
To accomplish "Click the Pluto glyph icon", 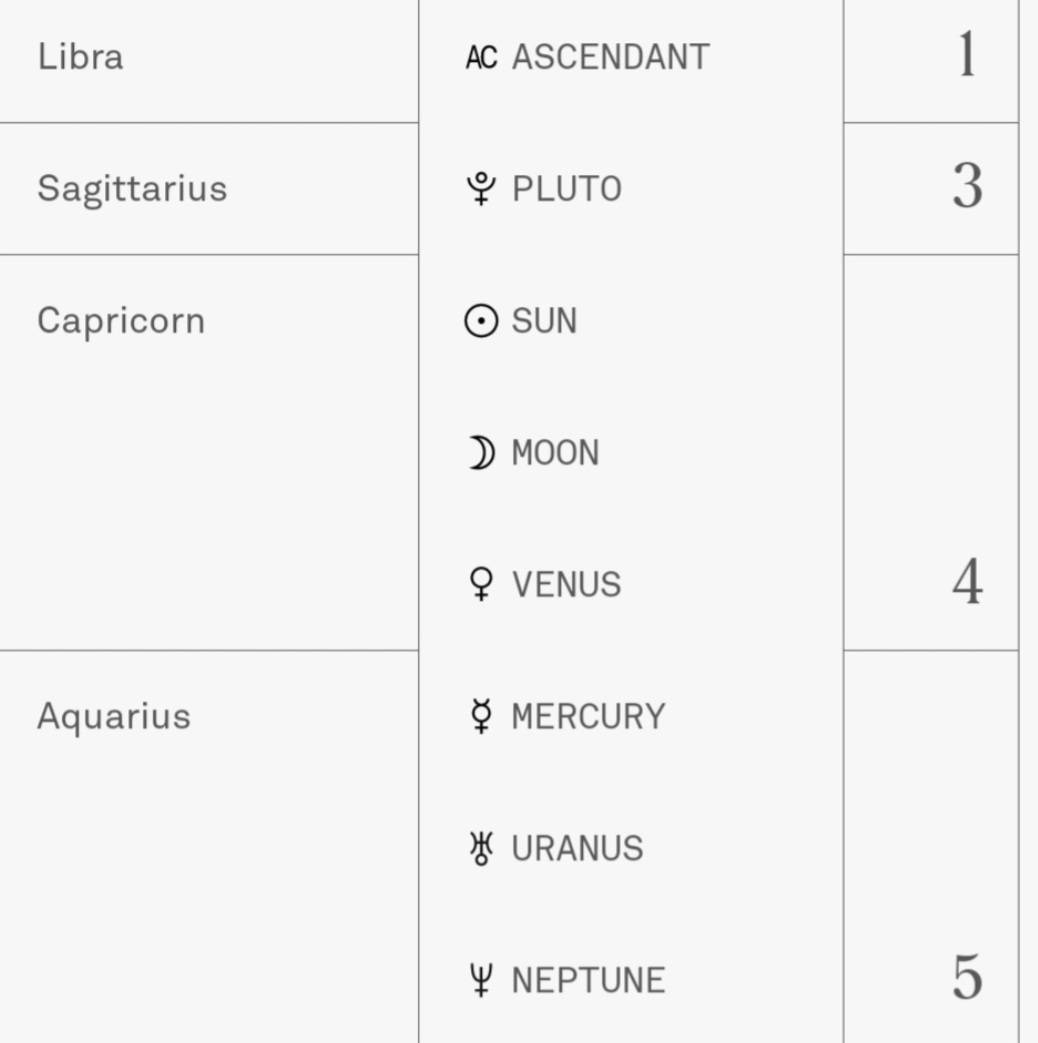I will (481, 189).
